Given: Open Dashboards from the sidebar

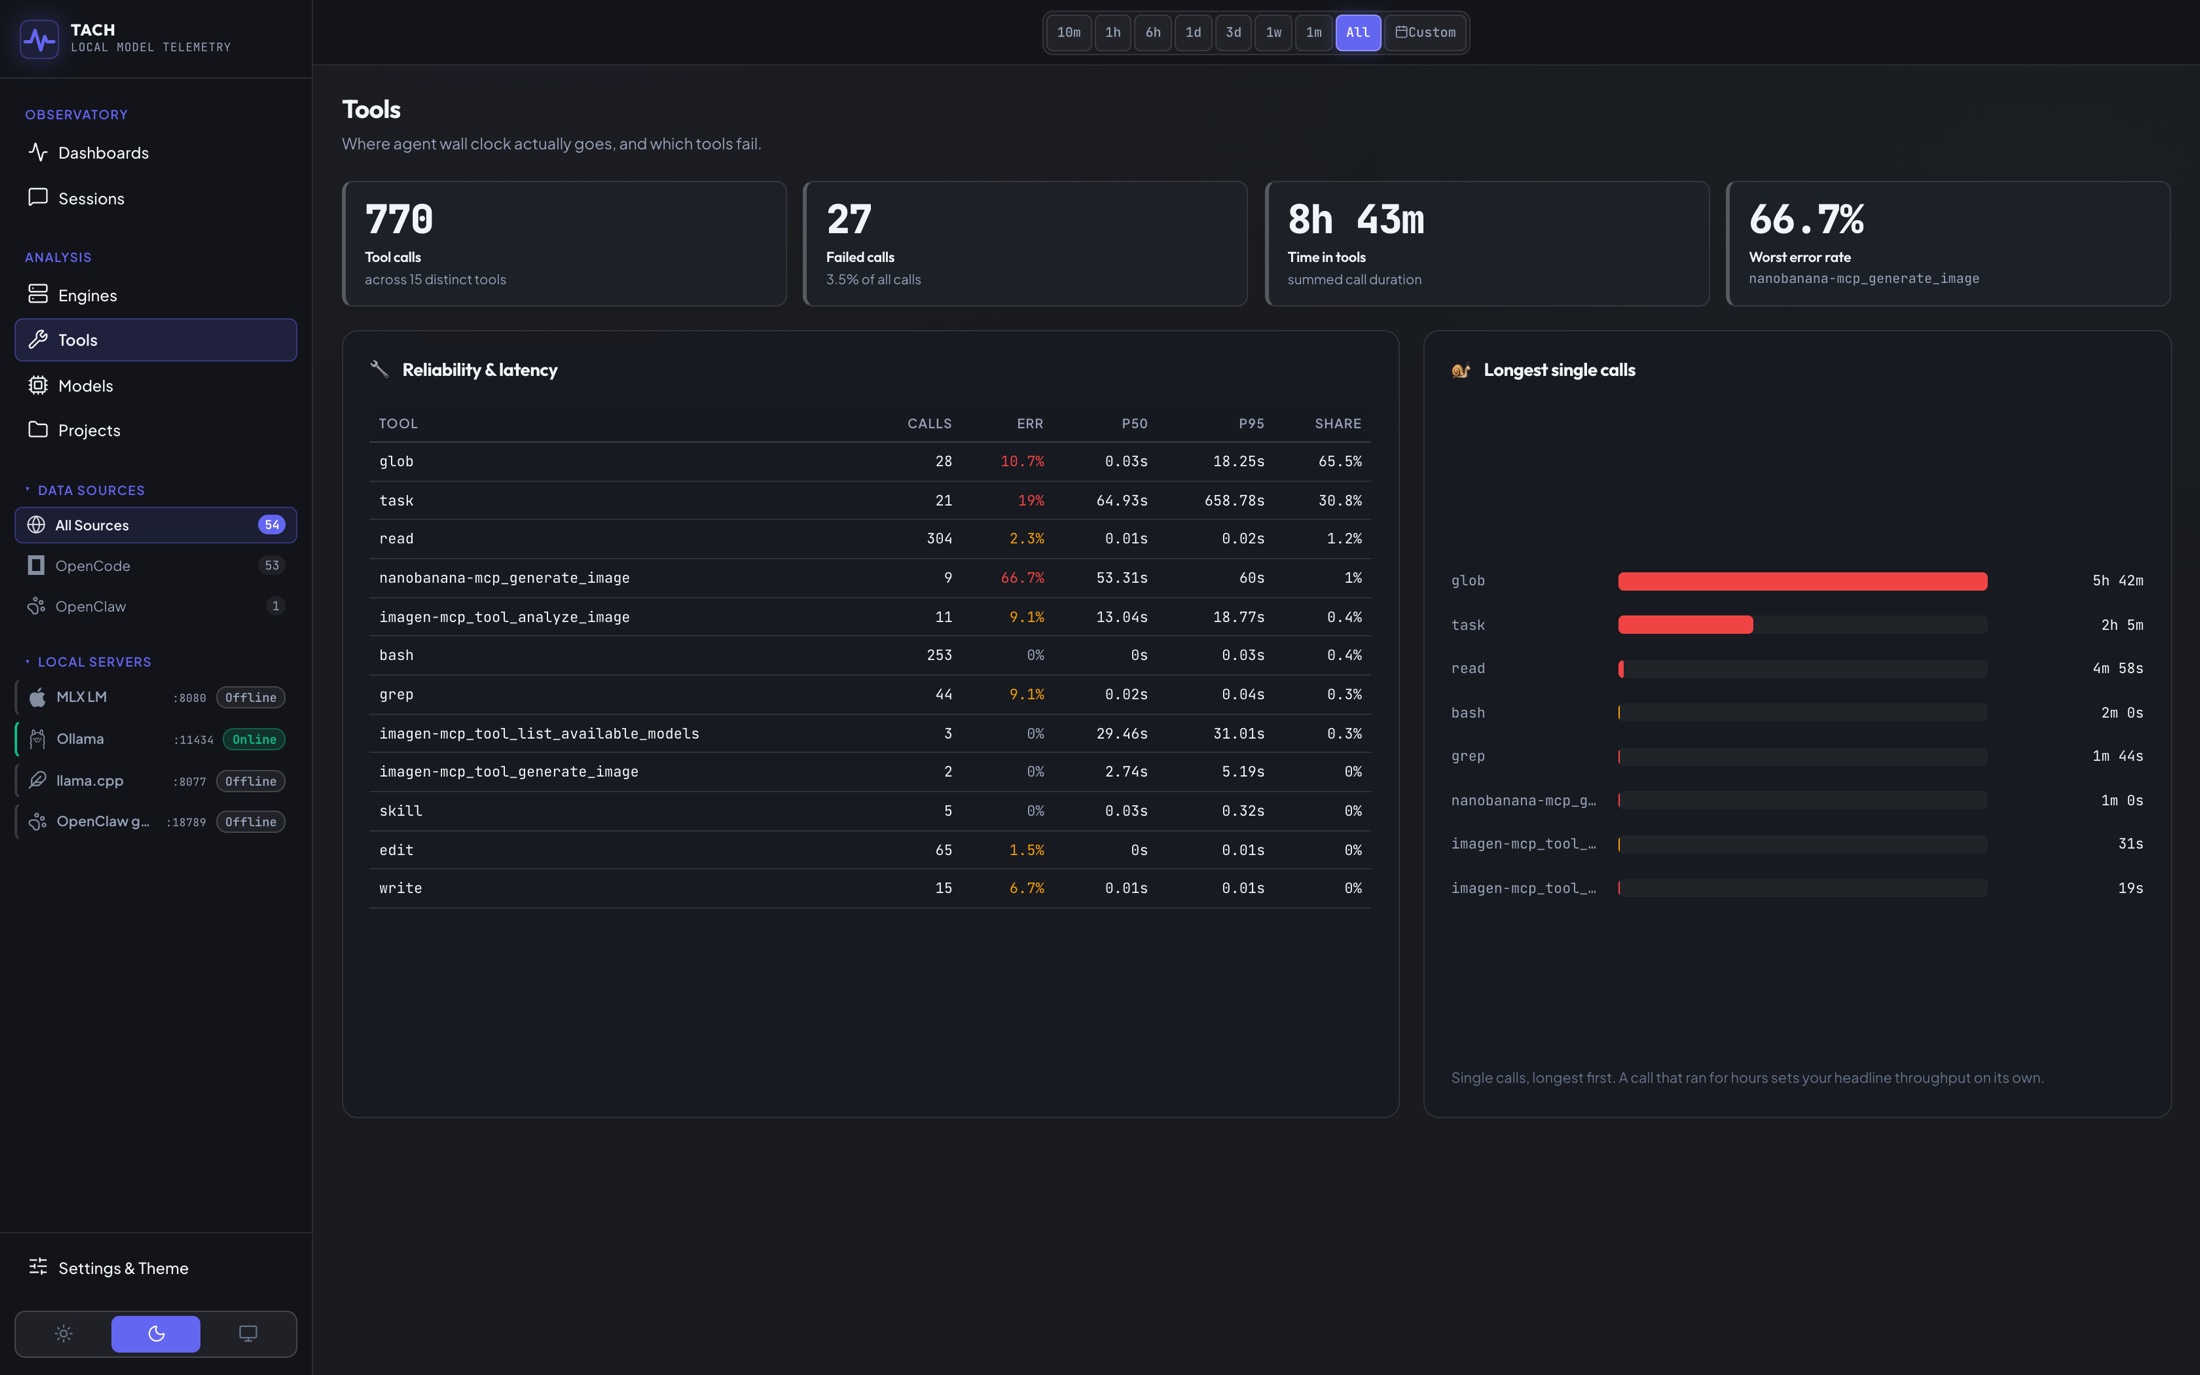Looking at the screenshot, I should [x=155, y=153].
